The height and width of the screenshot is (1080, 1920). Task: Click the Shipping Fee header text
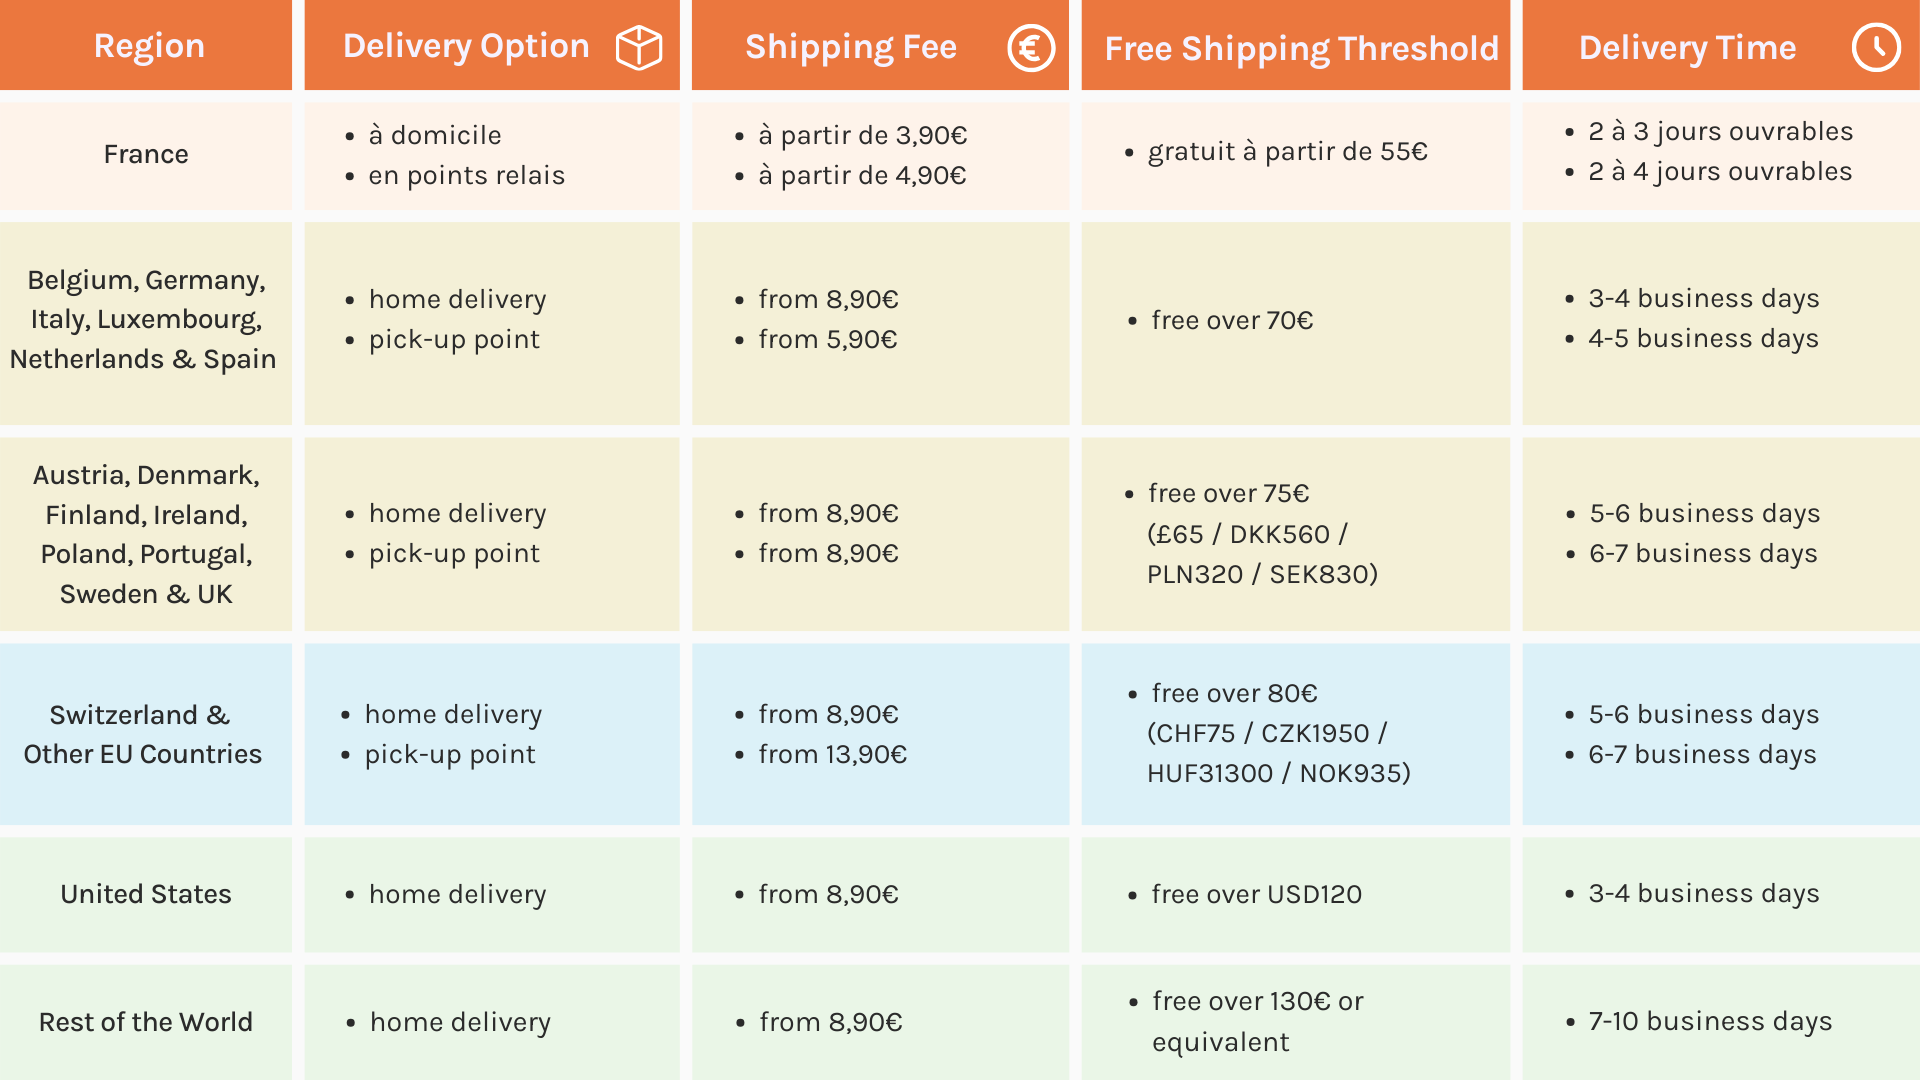tap(850, 47)
